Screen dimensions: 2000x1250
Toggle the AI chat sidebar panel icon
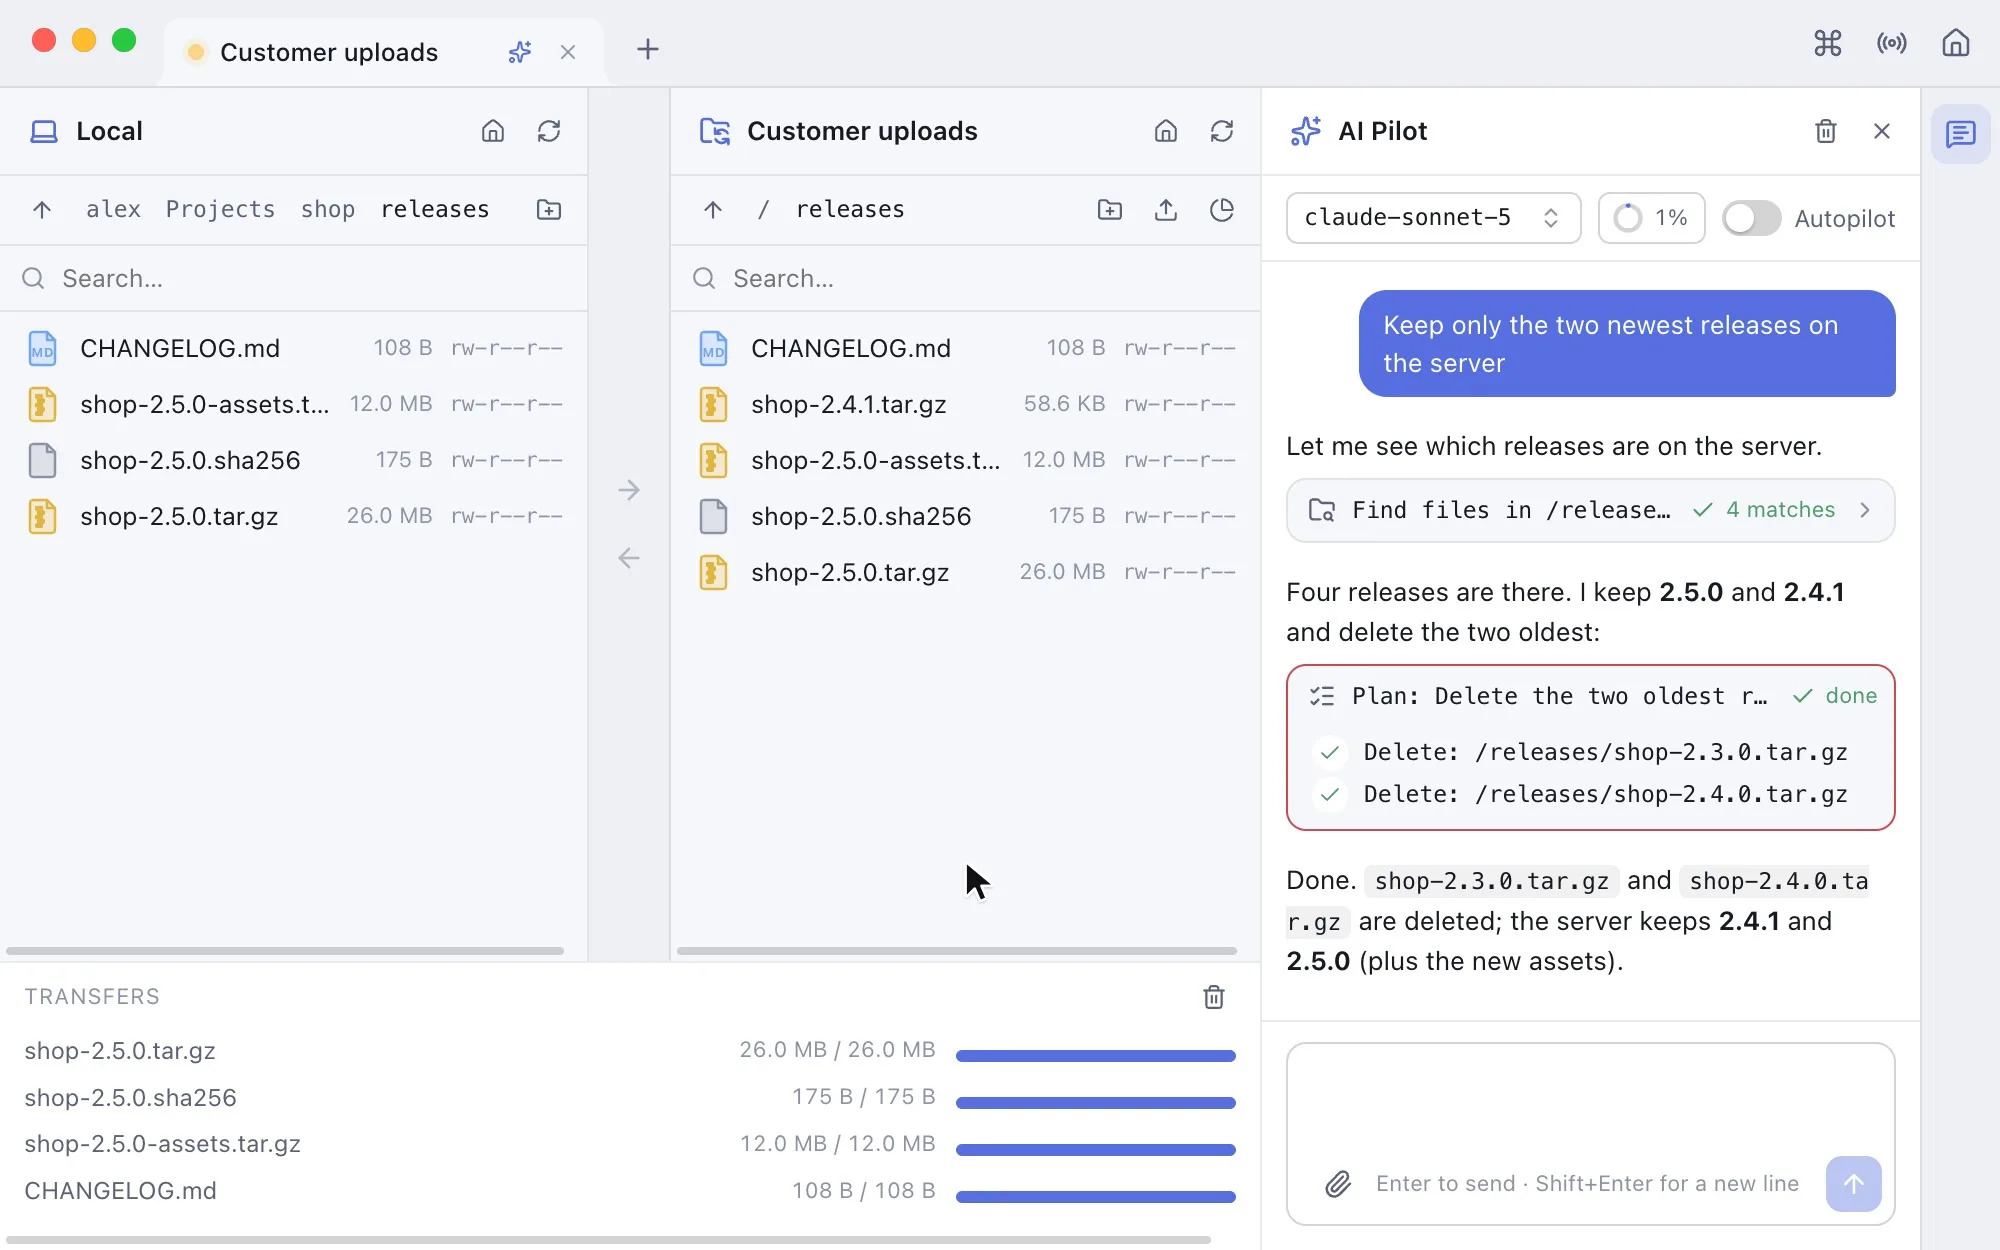[x=1960, y=133]
